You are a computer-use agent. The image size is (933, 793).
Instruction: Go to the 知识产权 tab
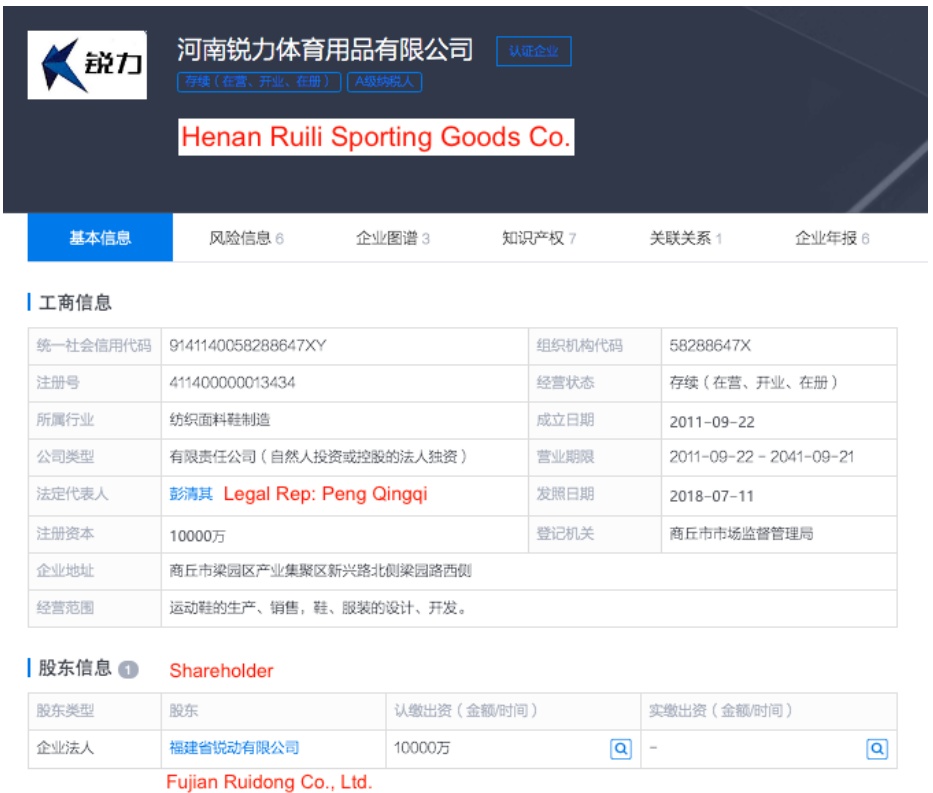pos(539,238)
